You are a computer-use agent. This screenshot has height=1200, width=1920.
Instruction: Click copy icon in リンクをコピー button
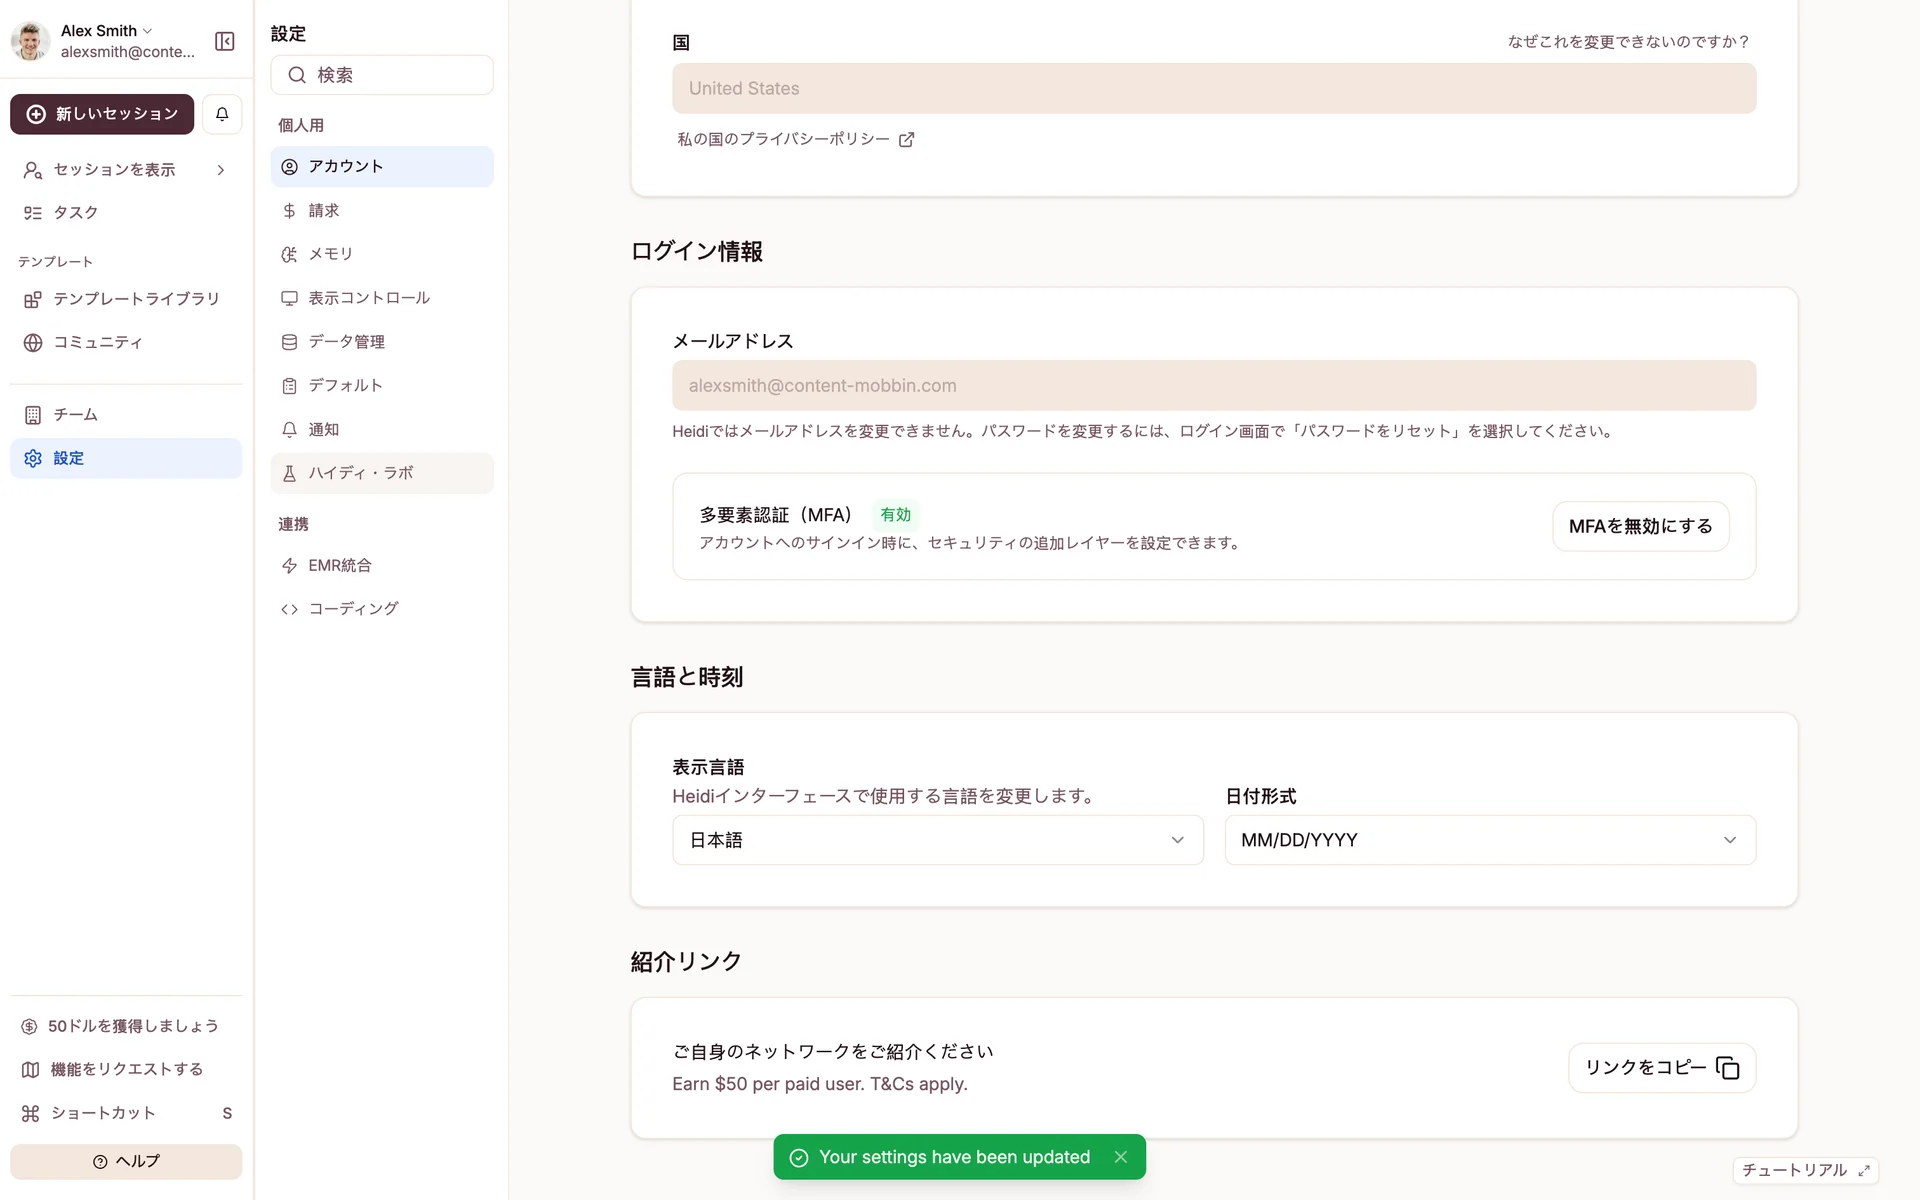click(x=1727, y=1068)
